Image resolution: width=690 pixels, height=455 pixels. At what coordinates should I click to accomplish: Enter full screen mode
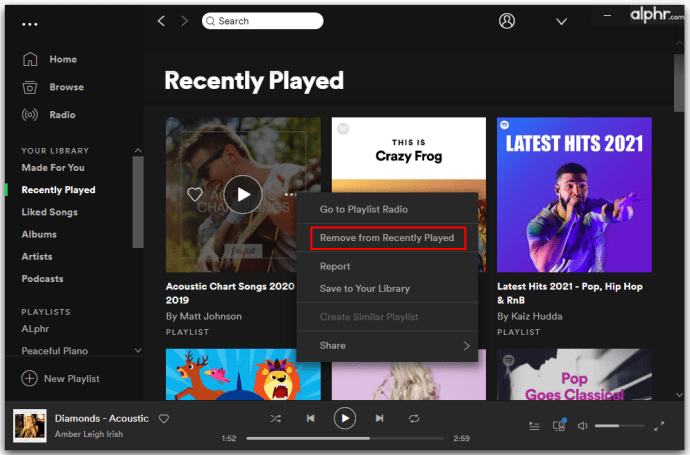coord(659,426)
